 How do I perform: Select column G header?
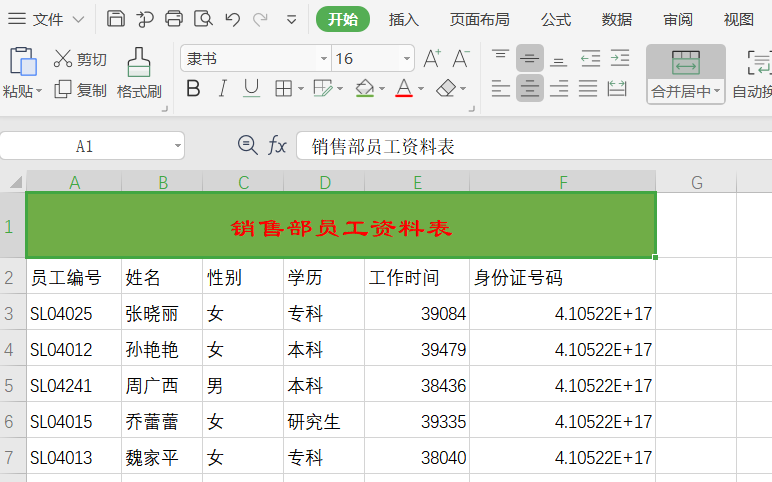coord(696,182)
